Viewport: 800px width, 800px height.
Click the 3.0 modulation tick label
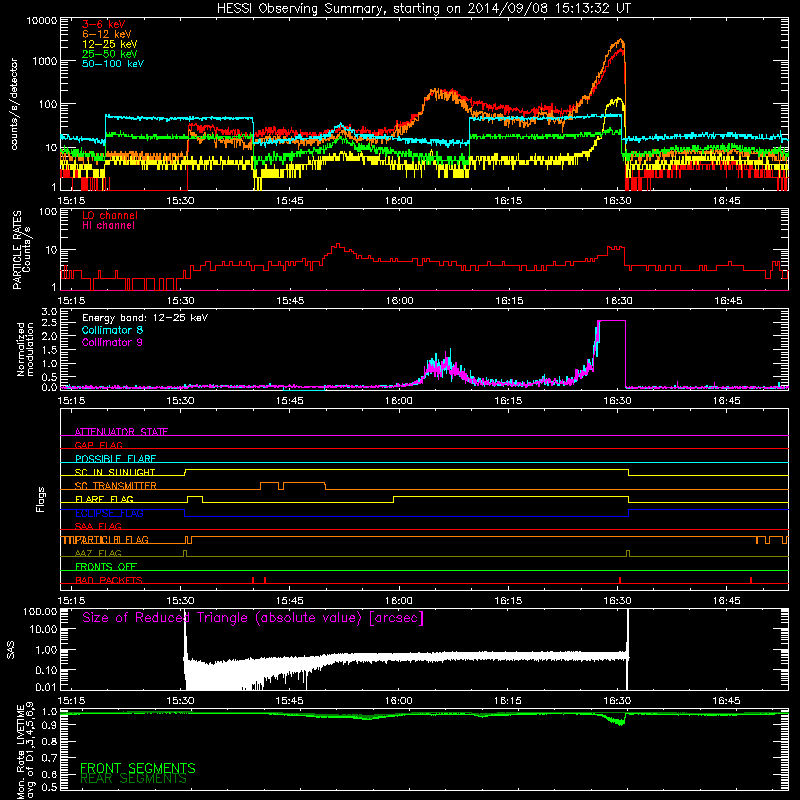49,312
